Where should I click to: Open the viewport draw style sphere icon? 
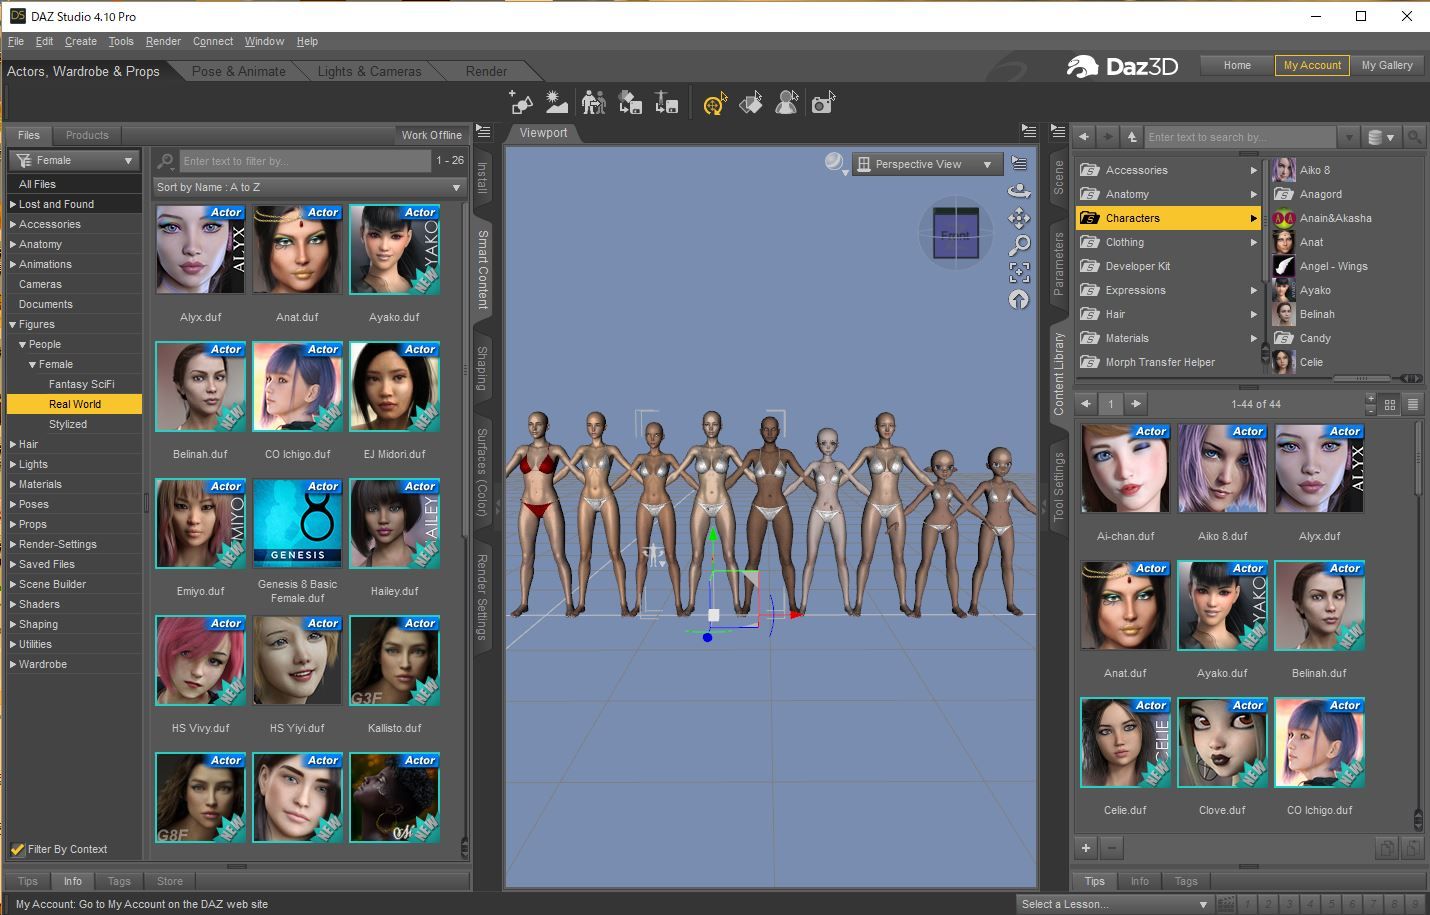pyautogui.click(x=834, y=163)
